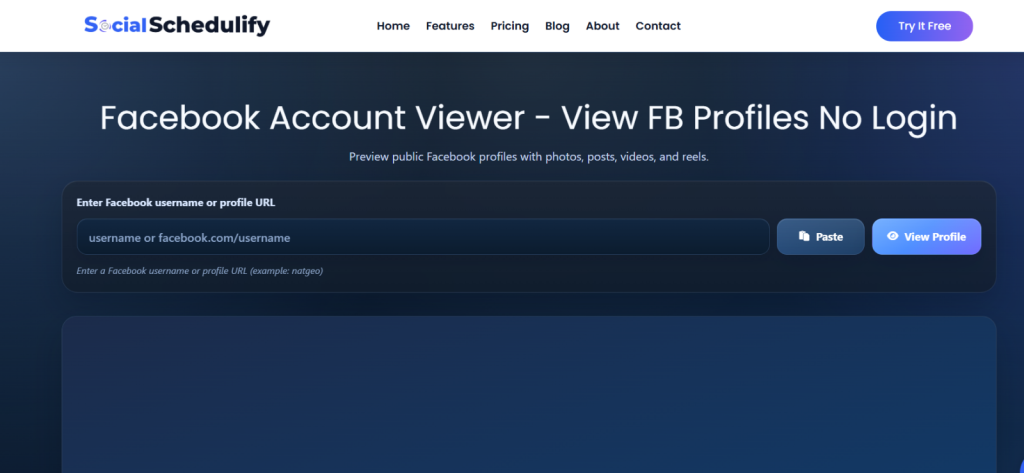Click the italic hint text mentioning natgeo
The image size is (1024, 473).
coord(199,270)
